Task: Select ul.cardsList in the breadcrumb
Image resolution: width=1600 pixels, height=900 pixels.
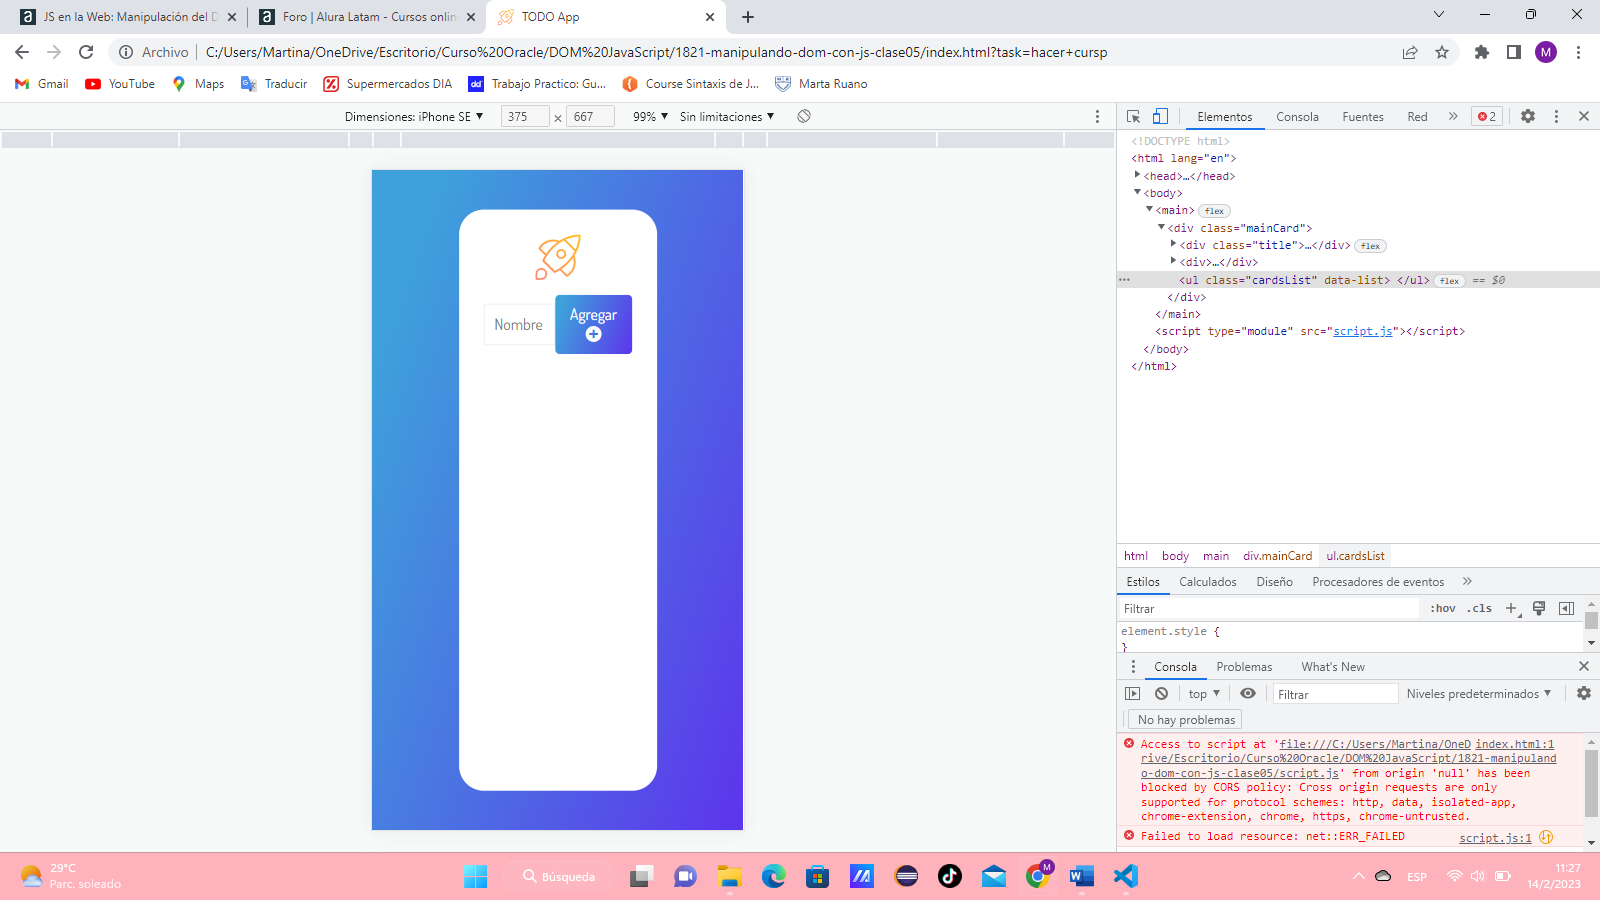Action: coord(1355,556)
